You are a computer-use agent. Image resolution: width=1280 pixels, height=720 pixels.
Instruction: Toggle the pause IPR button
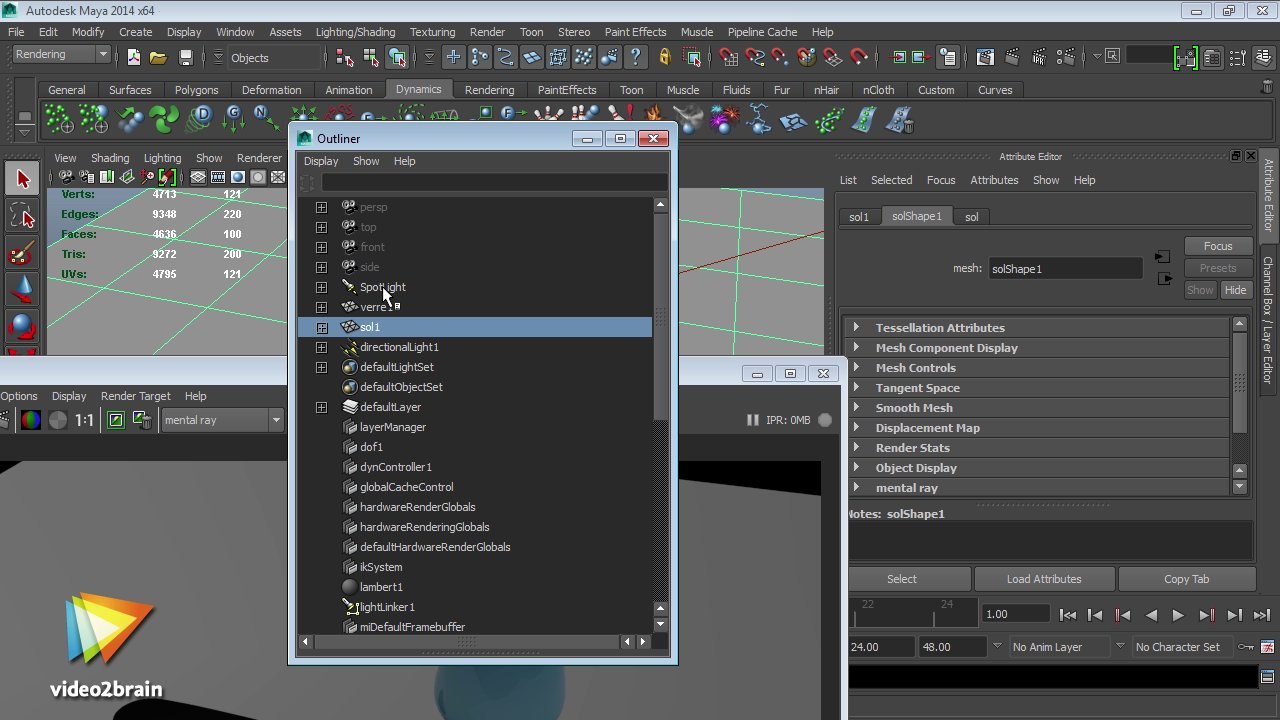tap(752, 420)
